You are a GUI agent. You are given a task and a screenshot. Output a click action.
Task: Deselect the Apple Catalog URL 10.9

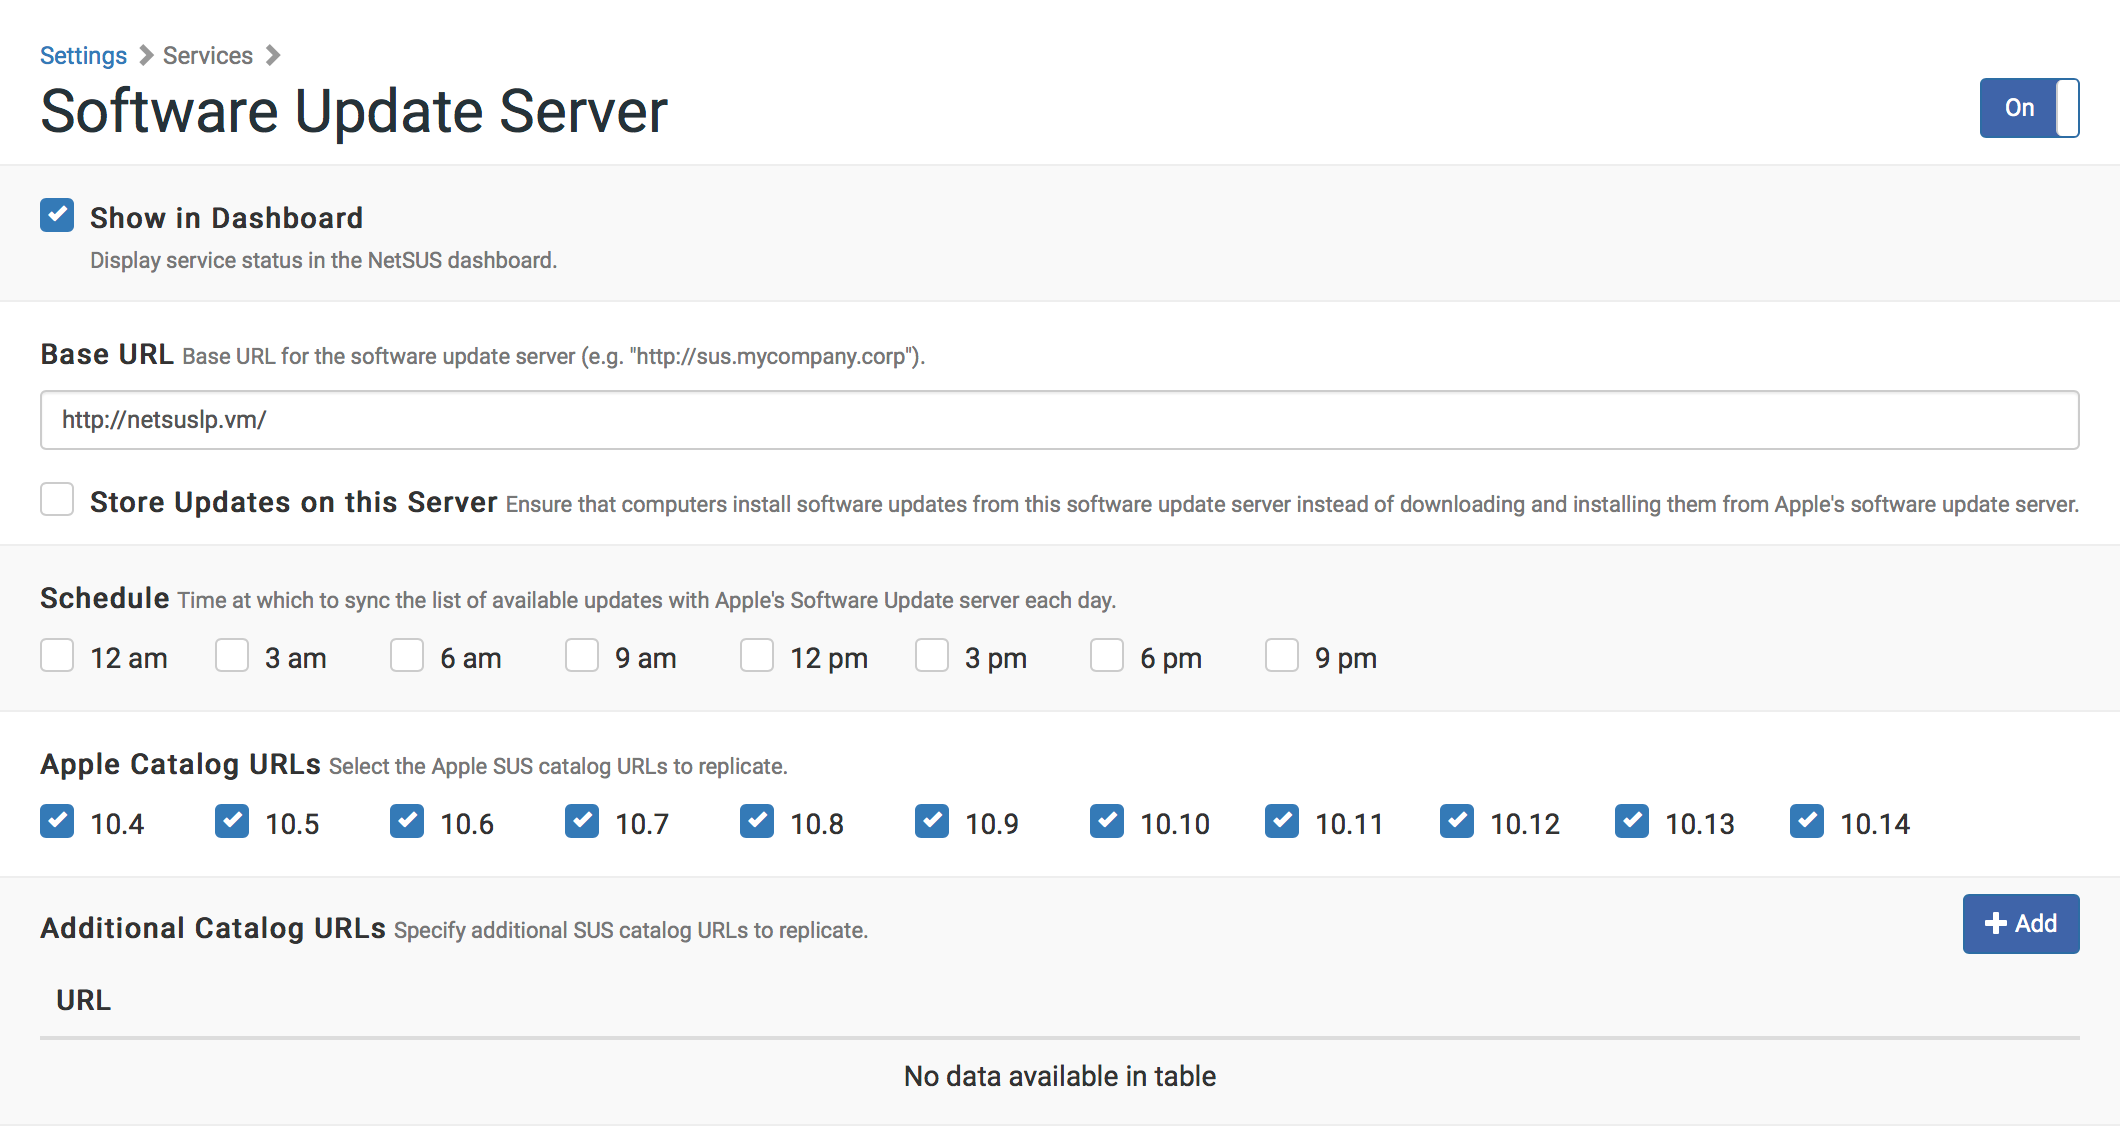tap(930, 820)
